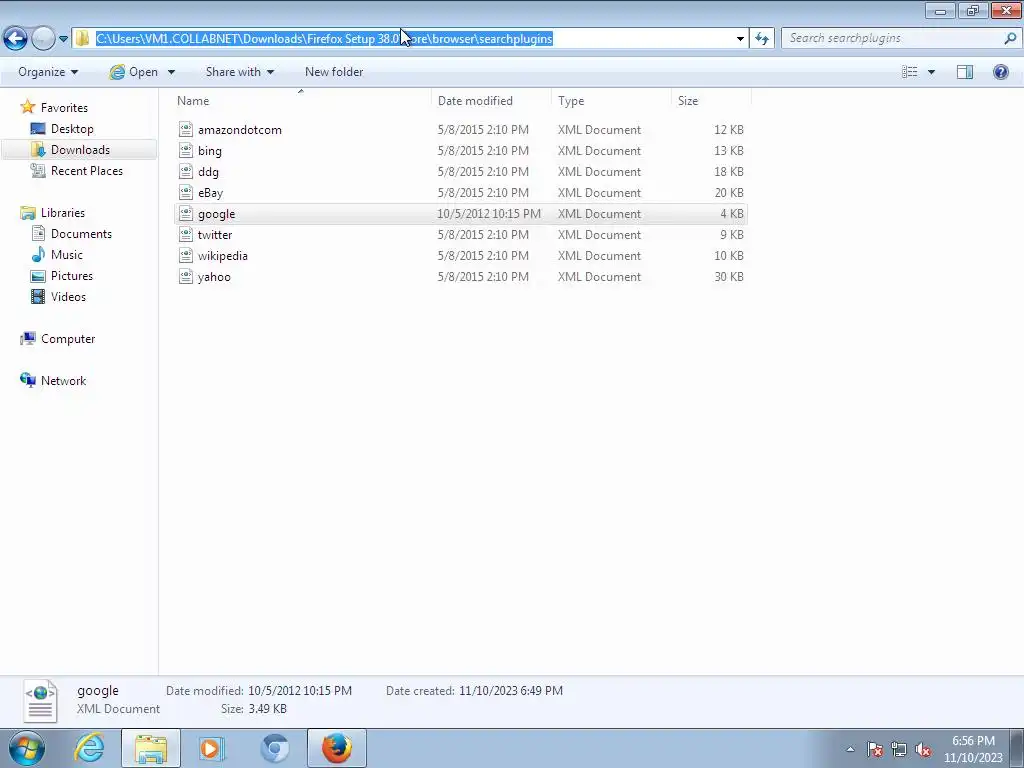Image resolution: width=1024 pixels, height=768 pixels.
Task: Open Chromium from the taskbar
Action: point(274,748)
